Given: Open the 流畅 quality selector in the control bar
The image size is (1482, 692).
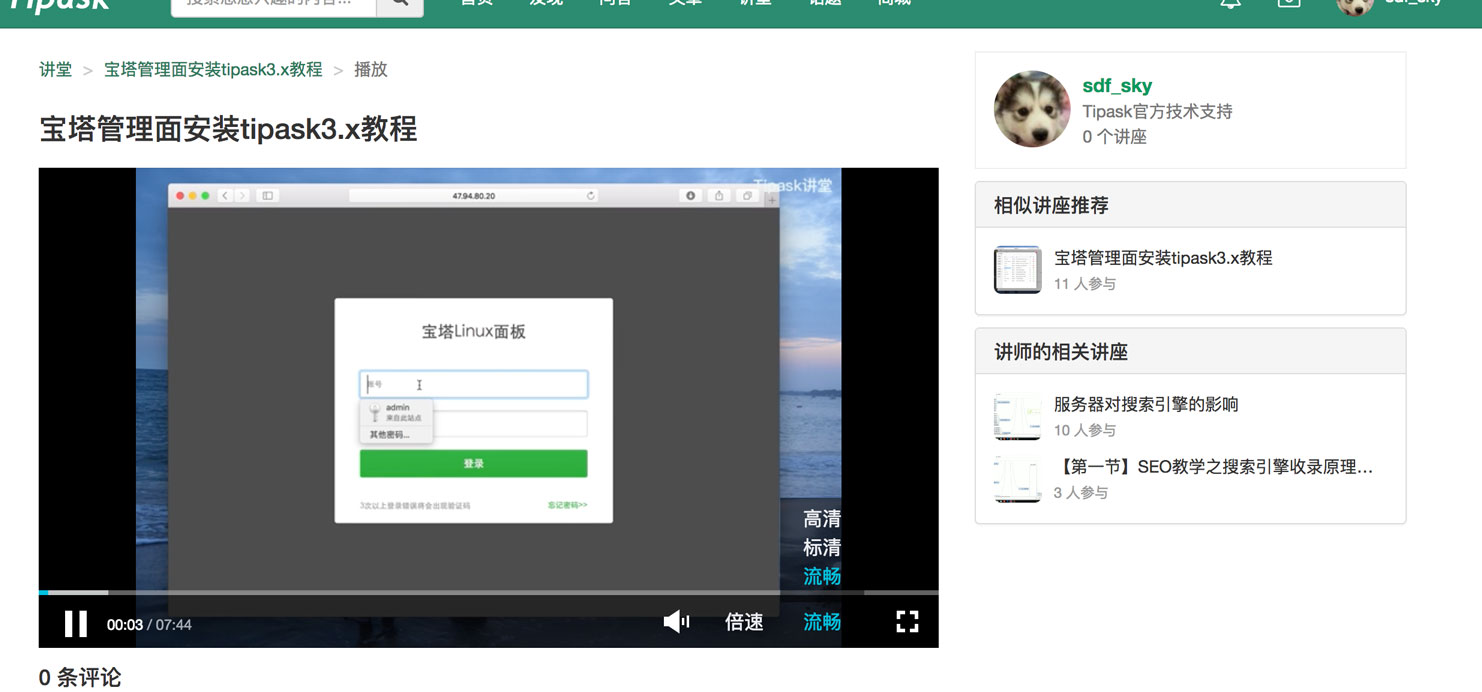Looking at the screenshot, I should point(822,622).
